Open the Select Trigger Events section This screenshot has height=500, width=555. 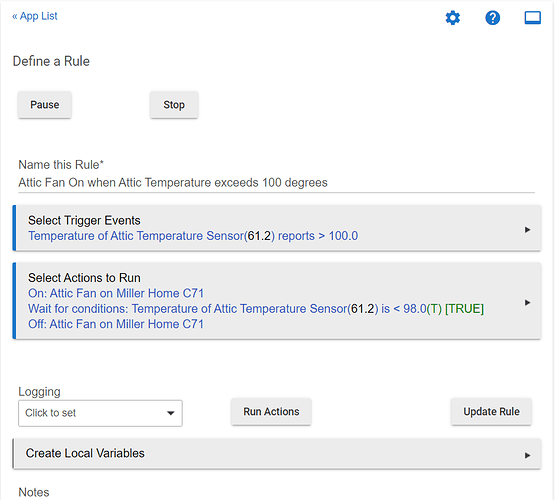click(x=277, y=228)
